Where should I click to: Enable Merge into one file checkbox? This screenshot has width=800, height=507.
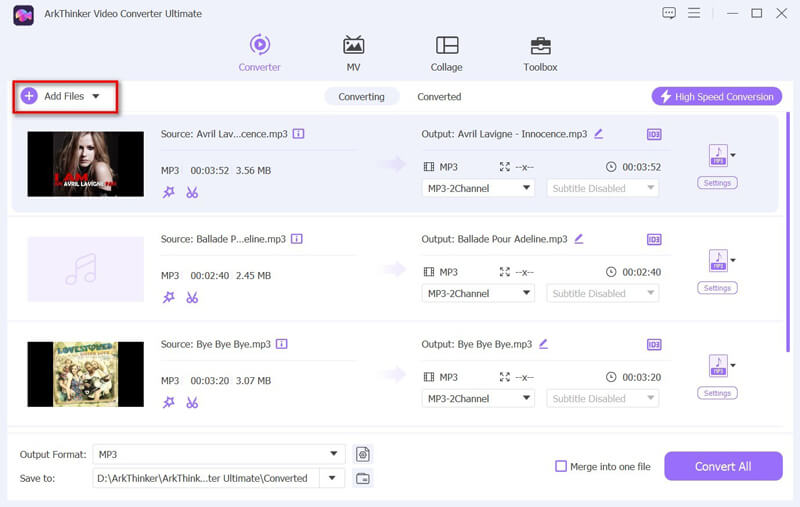pos(561,466)
